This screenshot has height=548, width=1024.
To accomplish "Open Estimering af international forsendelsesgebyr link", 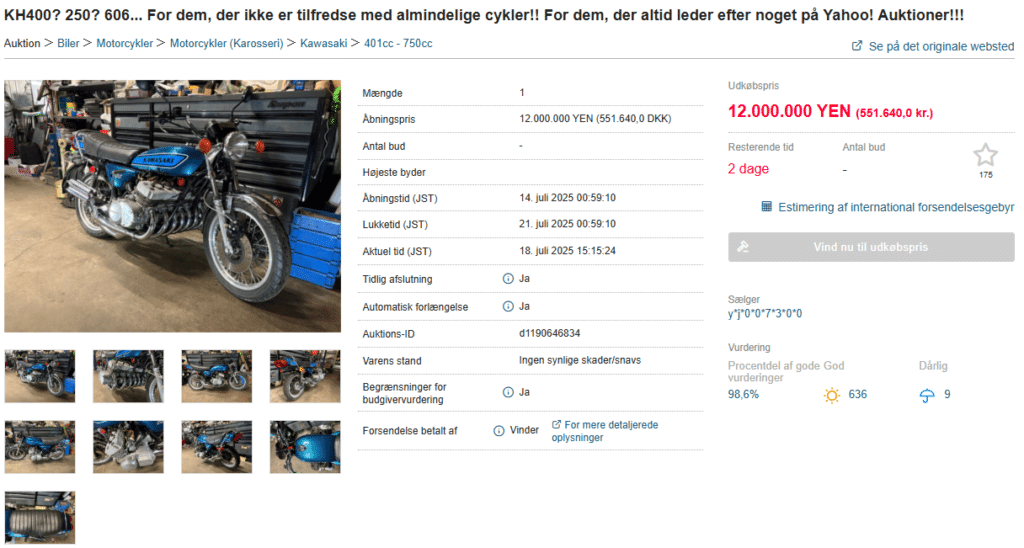I will point(896,207).
